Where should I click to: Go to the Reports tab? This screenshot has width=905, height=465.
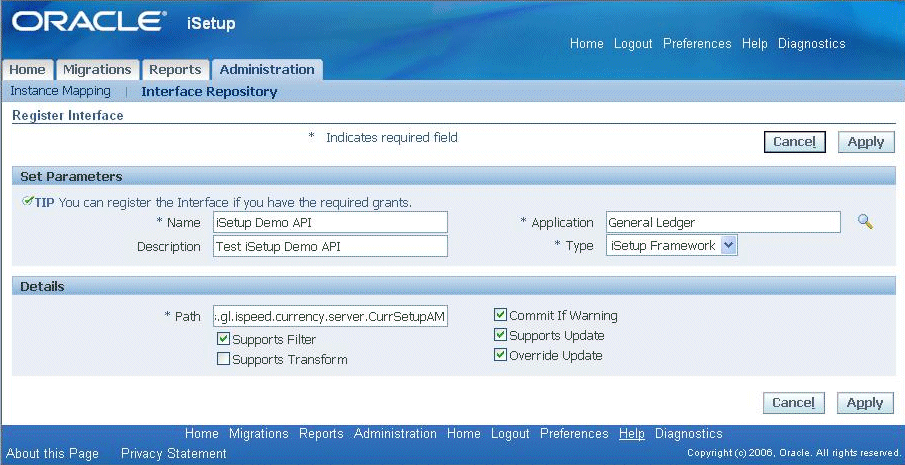tap(175, 70)
